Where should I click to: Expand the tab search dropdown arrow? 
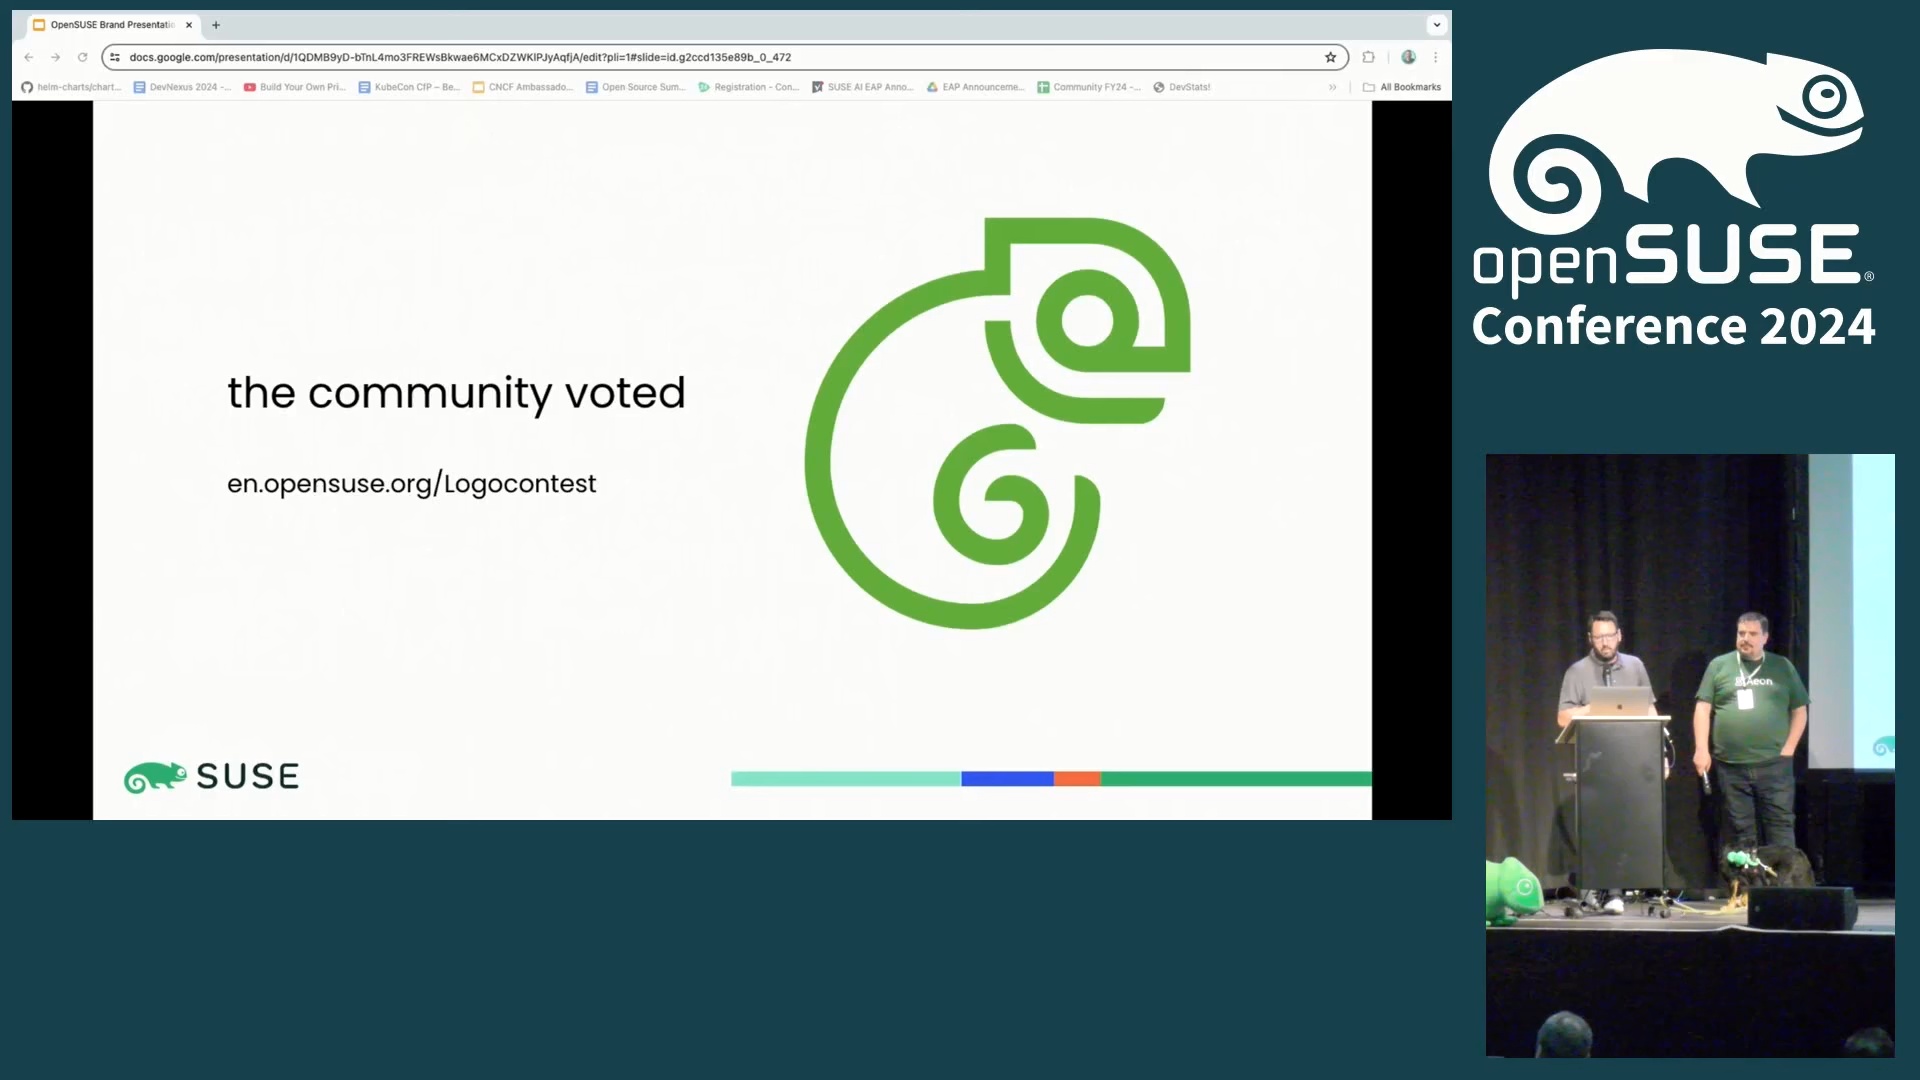coord(1436,25)
